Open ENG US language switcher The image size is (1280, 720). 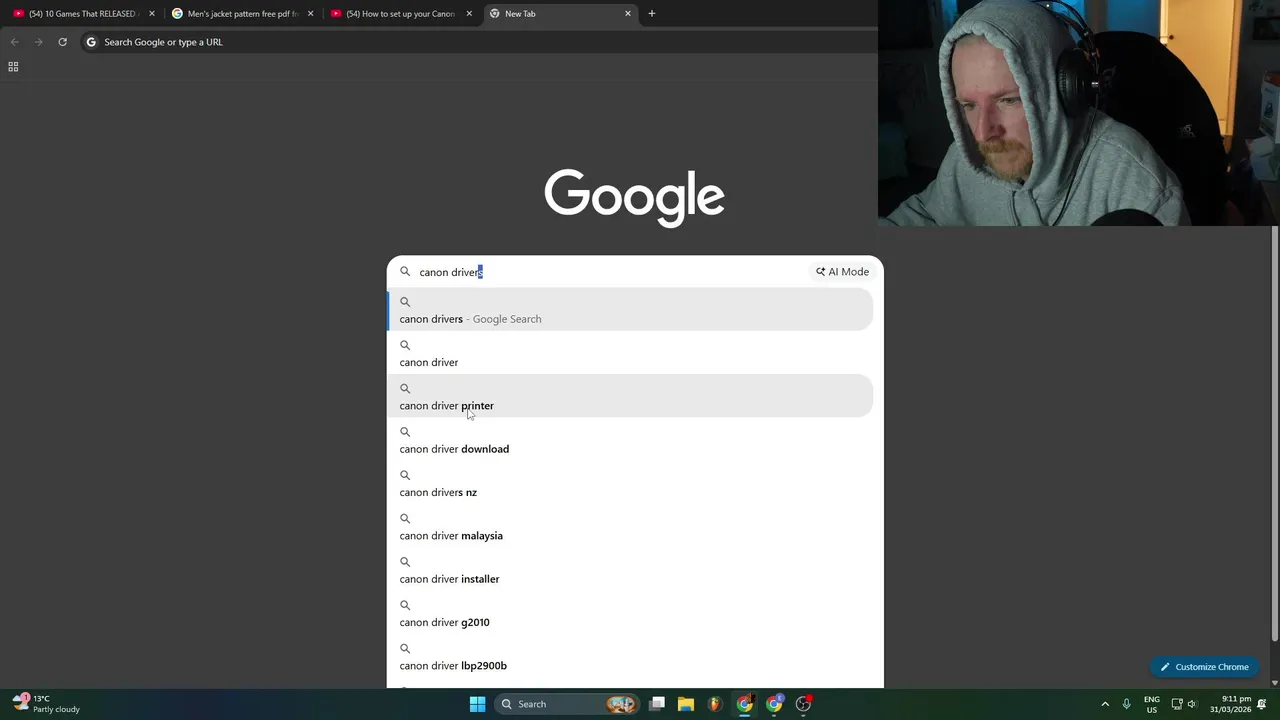(1152, 704)
